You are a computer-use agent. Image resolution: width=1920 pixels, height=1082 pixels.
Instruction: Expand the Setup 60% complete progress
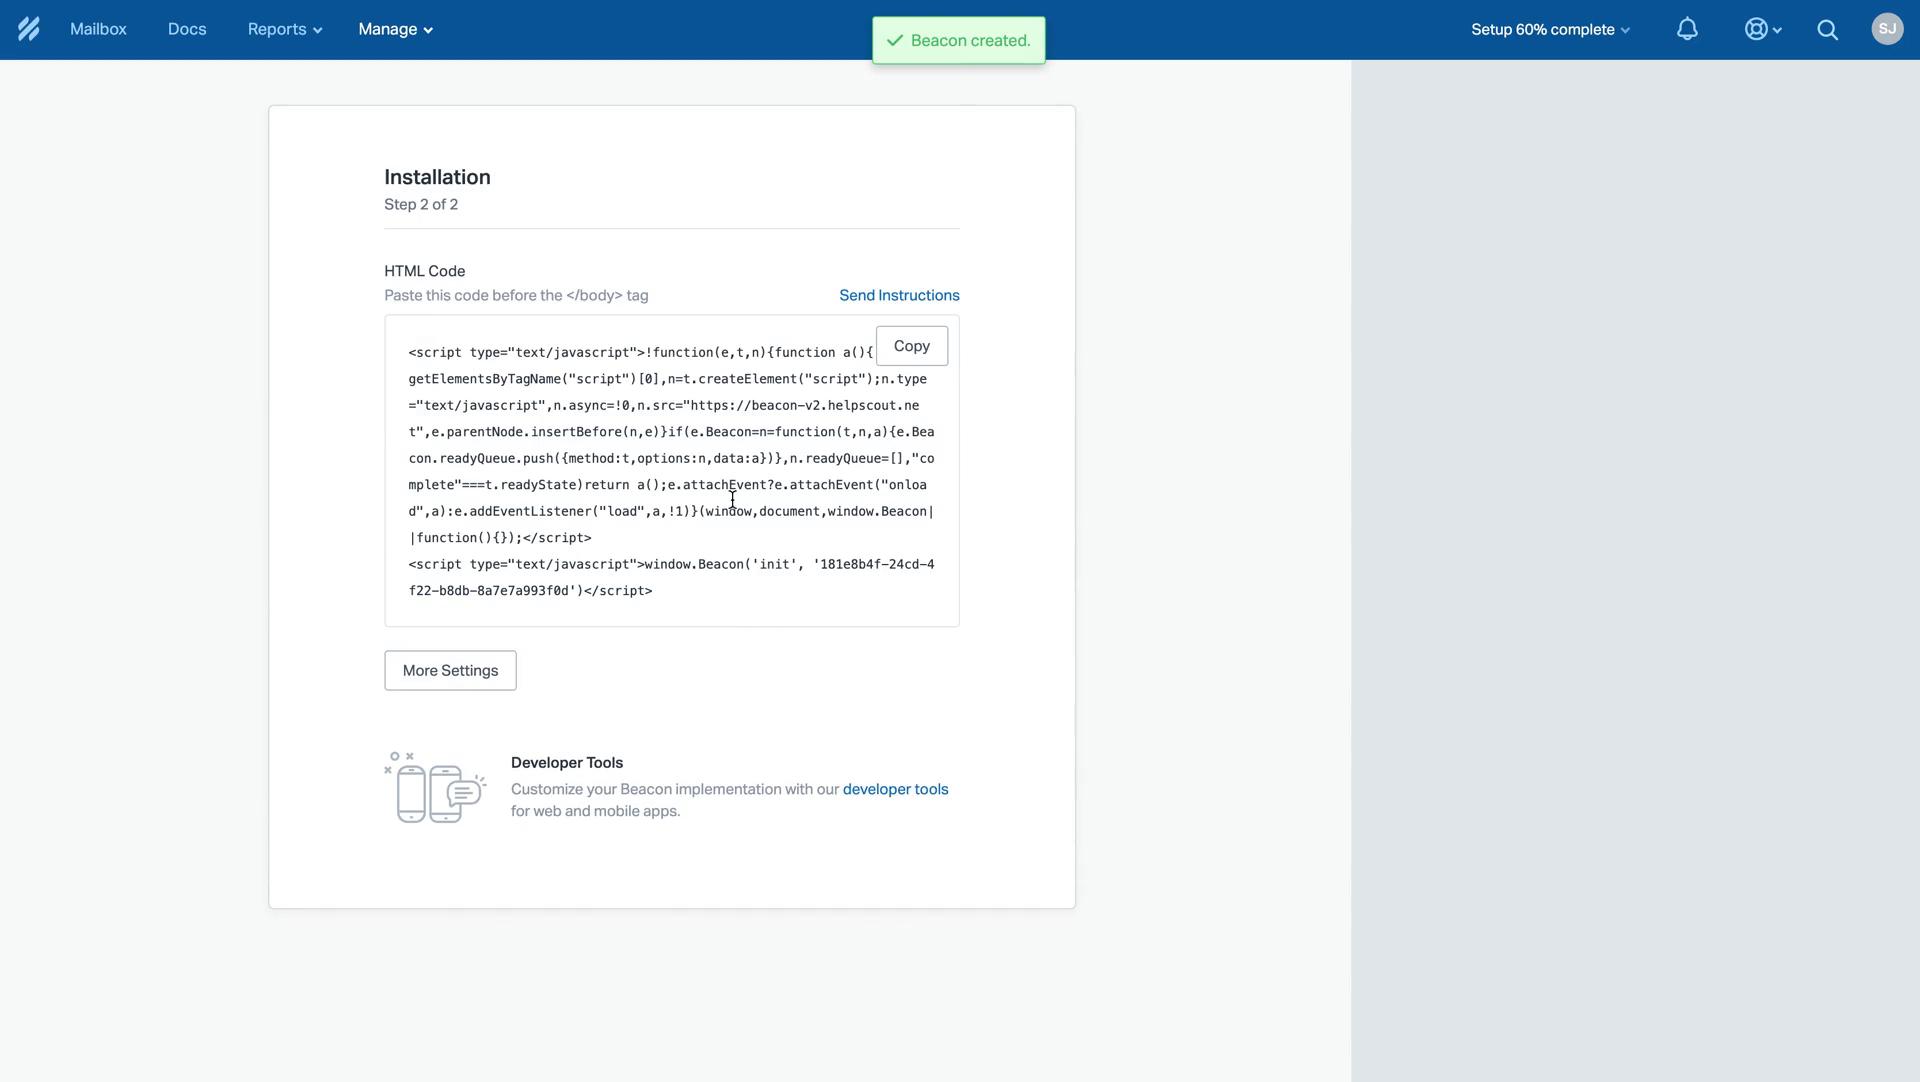pyautogui.click(x=1549, y=29)
